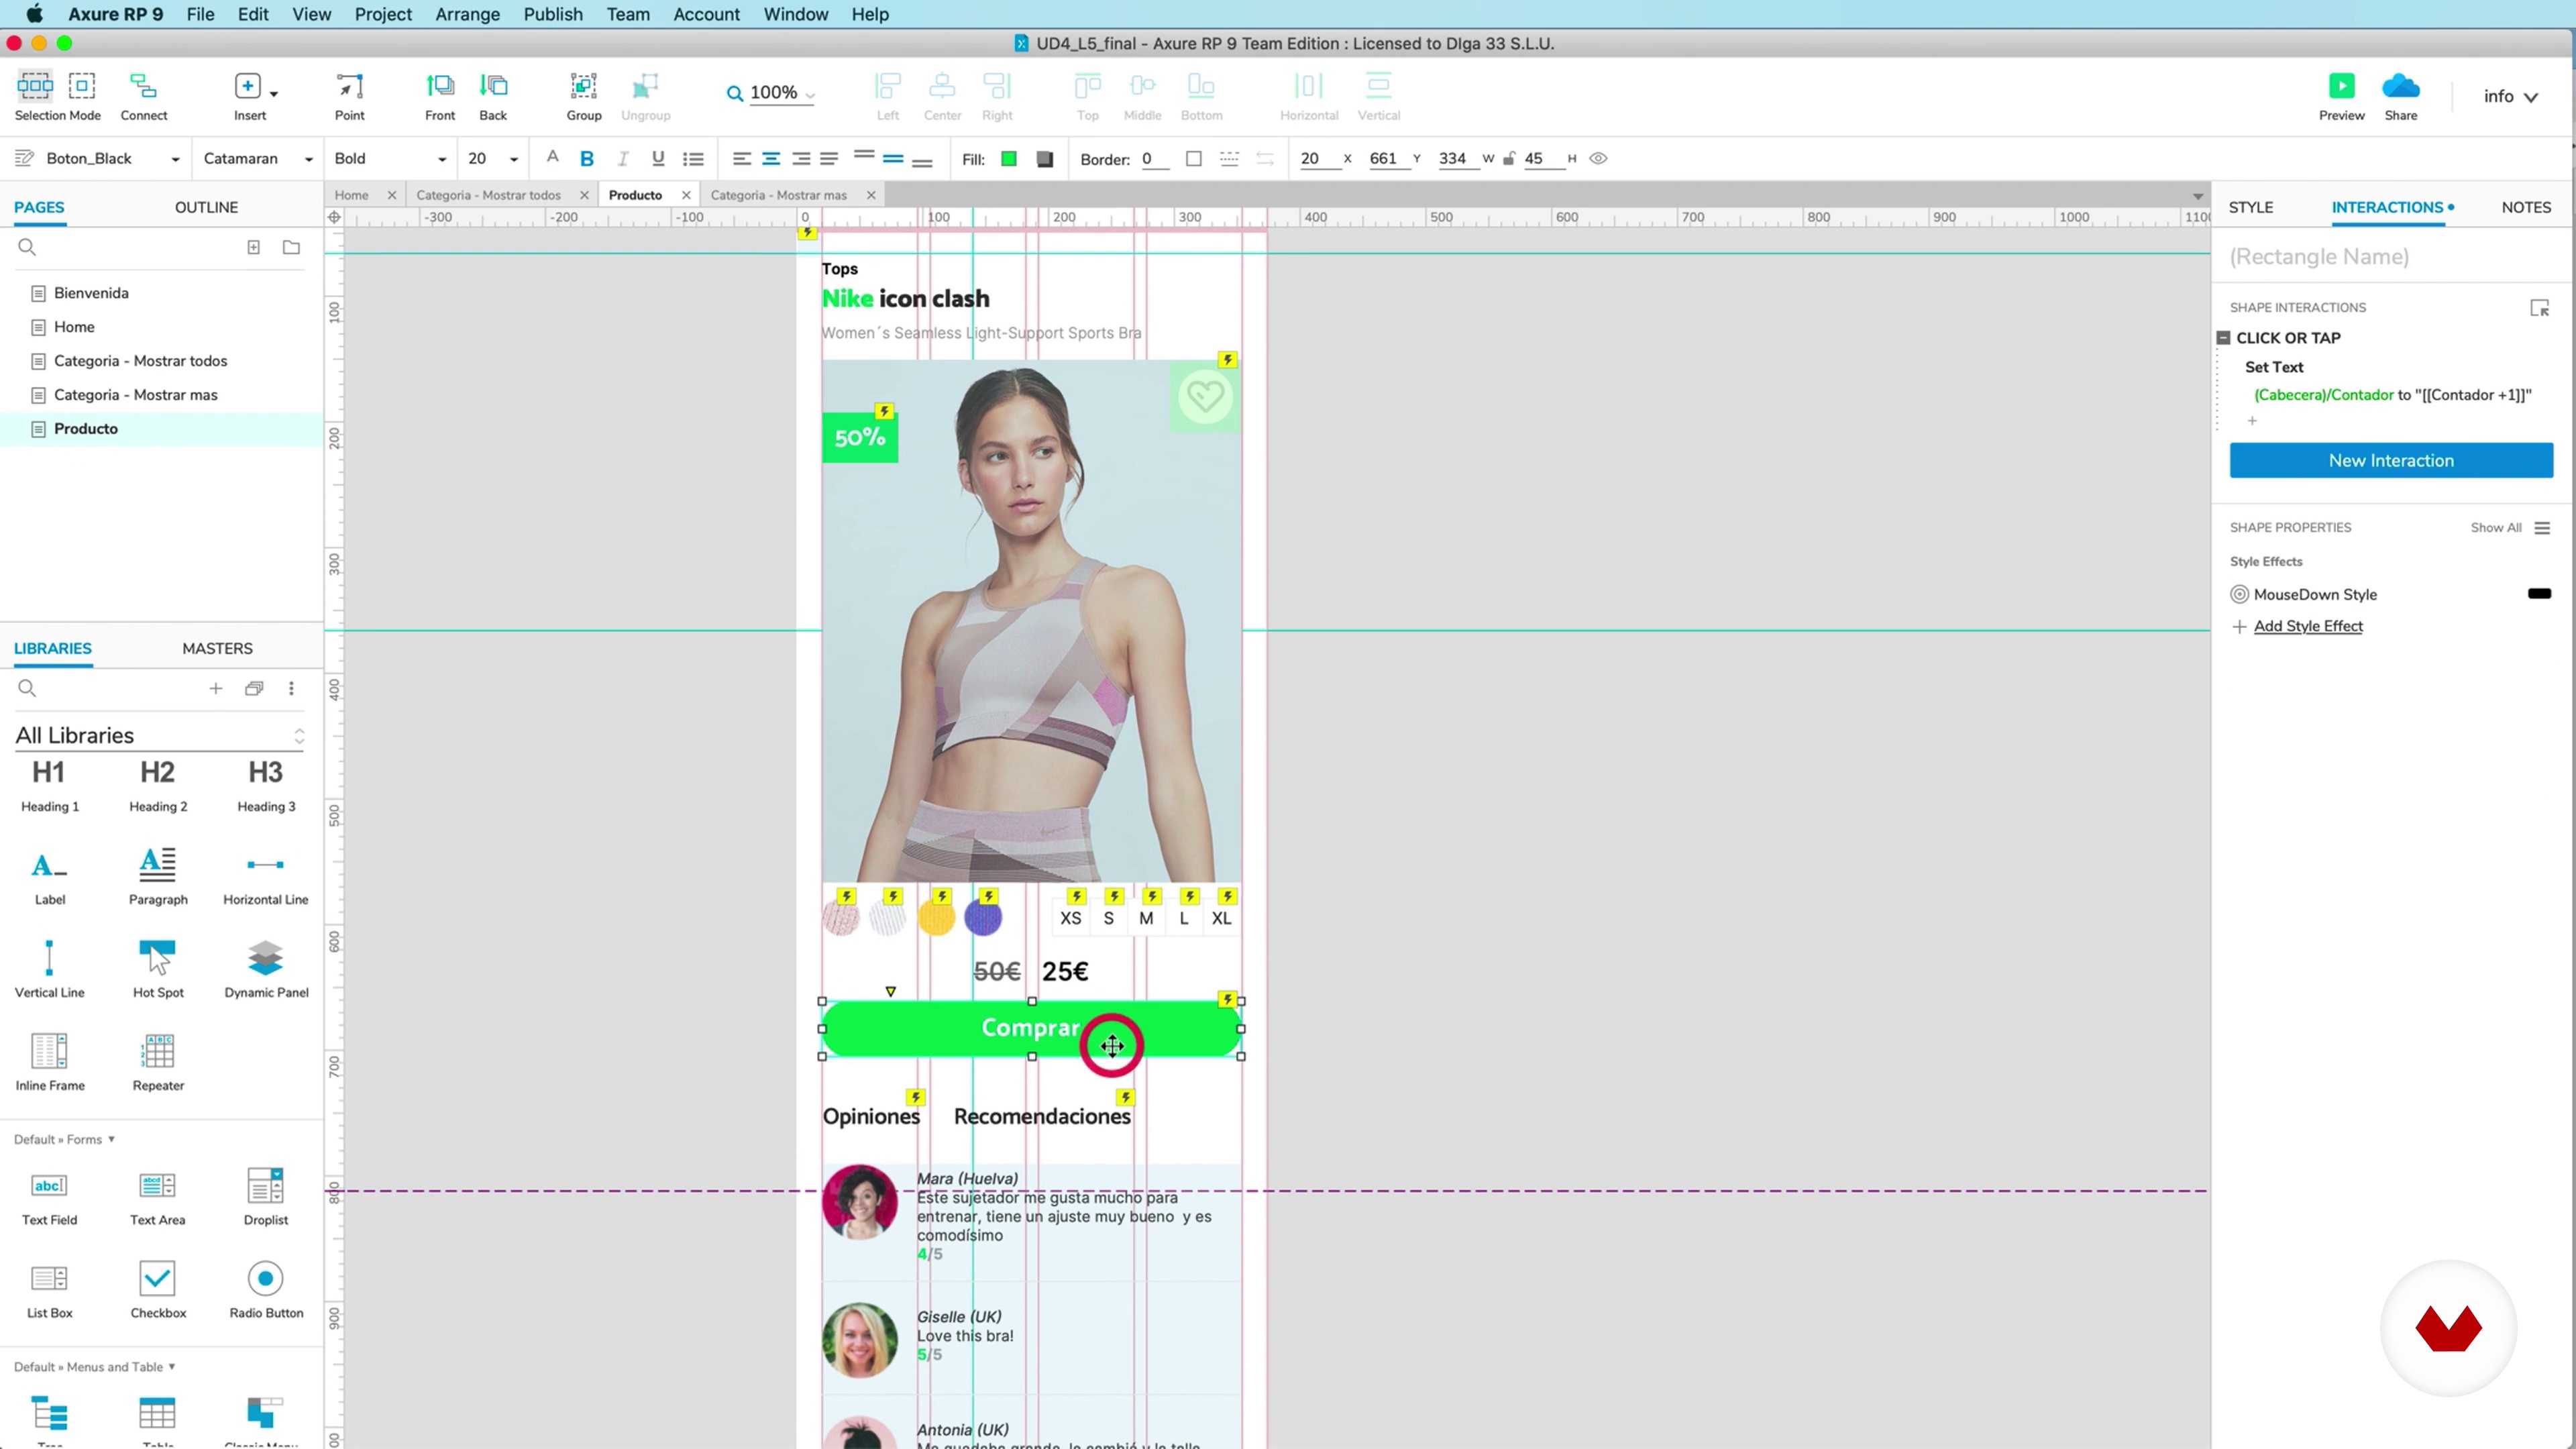The width and height of the screenshot is (2576, 1449).
Task: Select the Radio Button widget
Action: [x=266, y=1289]
